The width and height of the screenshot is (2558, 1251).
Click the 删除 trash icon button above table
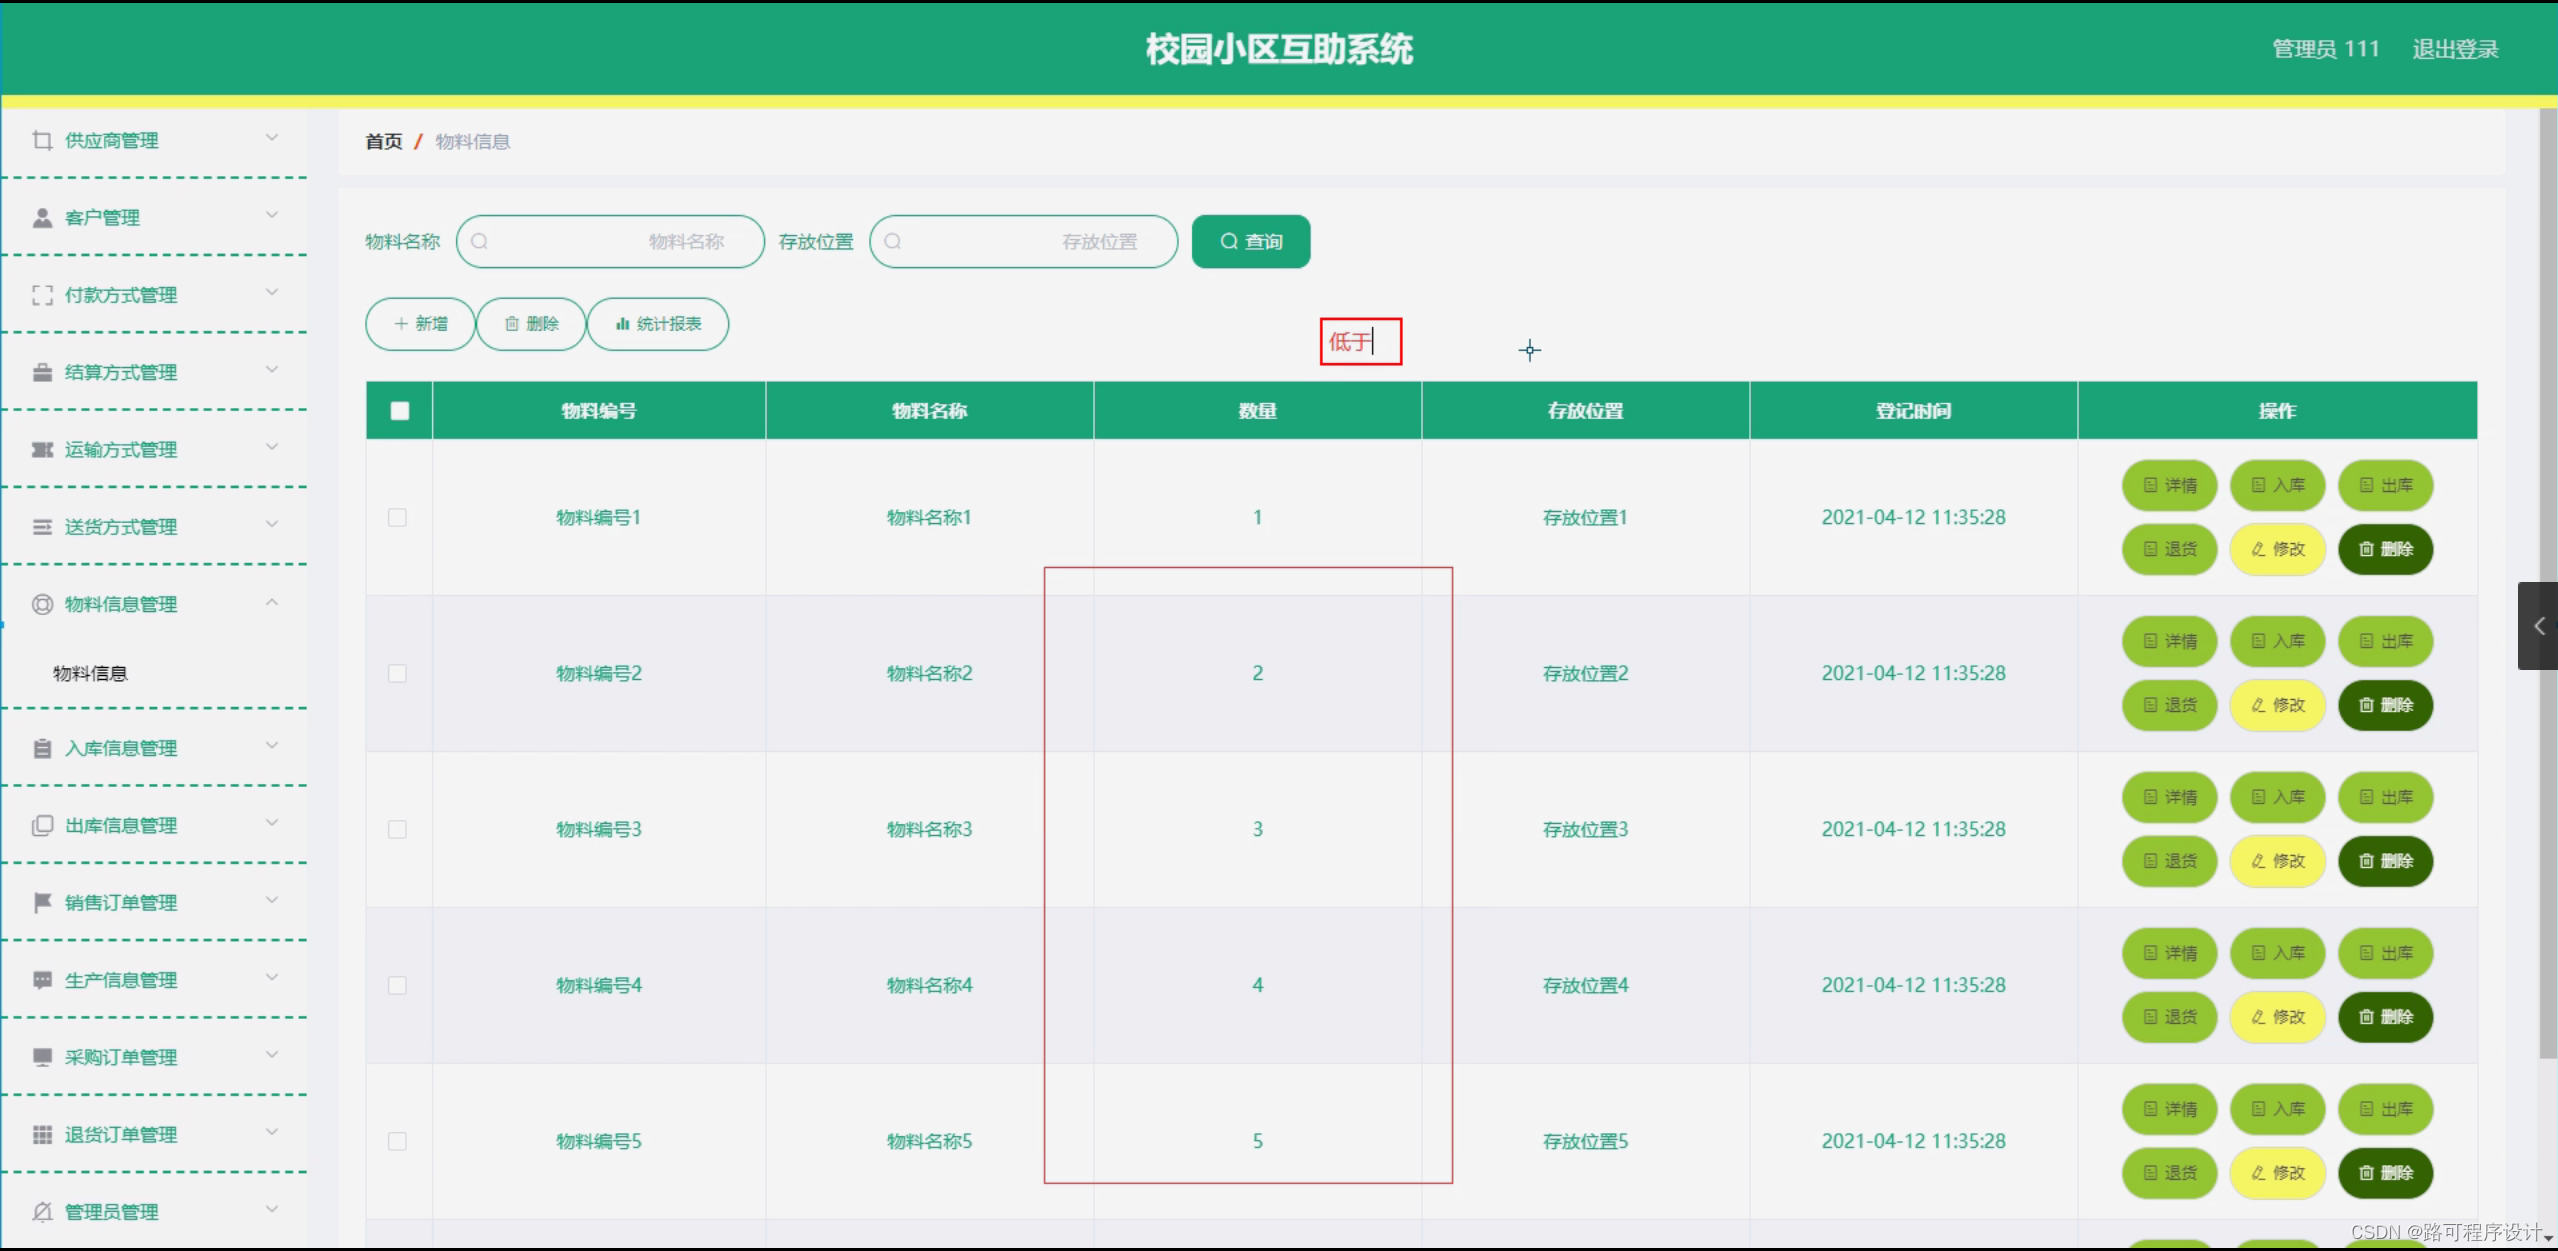coord(511,324)
